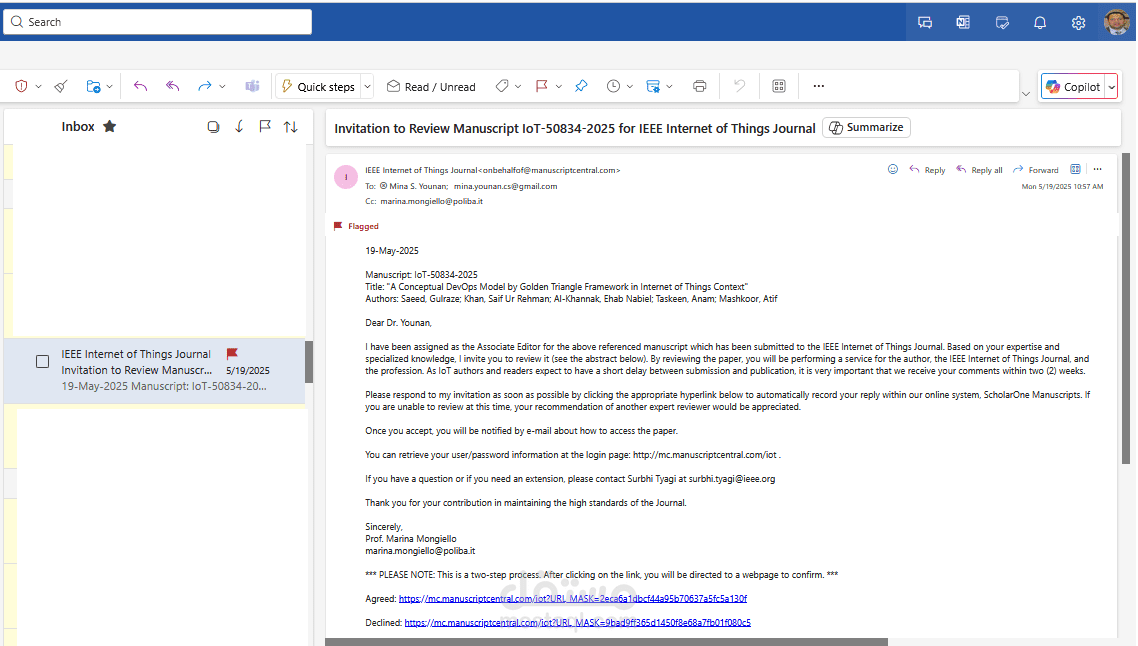Image resolution: width=1138 pixels, height=646 pixels.
Task: Expand the Quick steps dropdown arrow
Action: (367, 87)
